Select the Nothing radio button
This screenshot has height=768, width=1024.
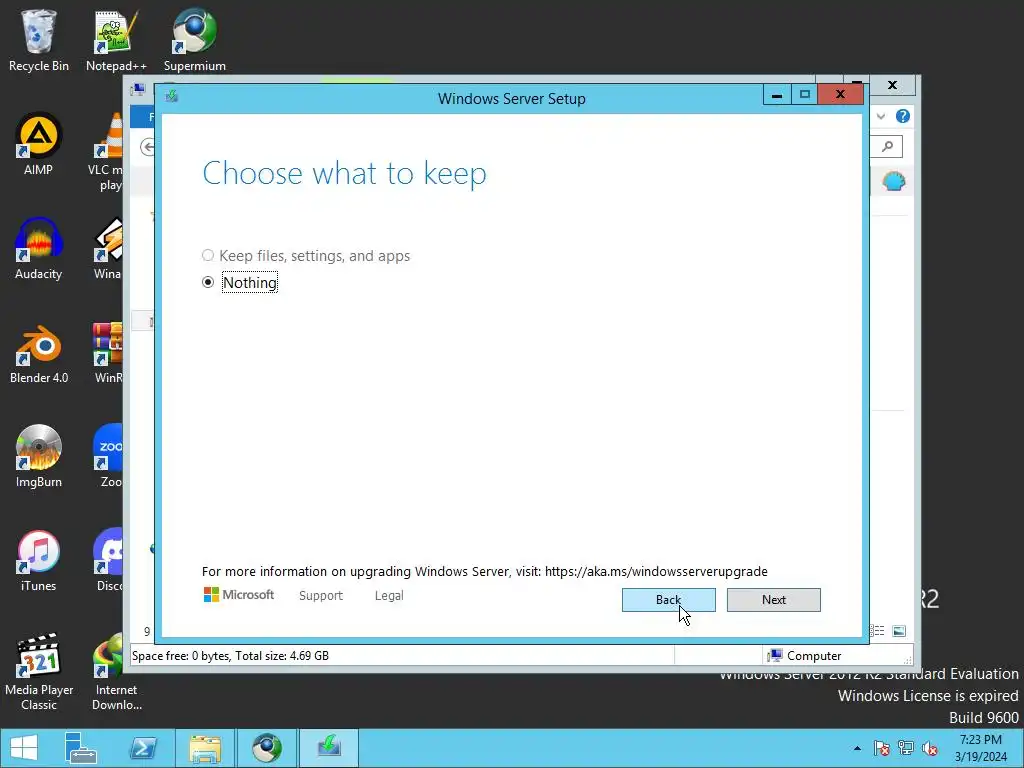tap(208, 282)
